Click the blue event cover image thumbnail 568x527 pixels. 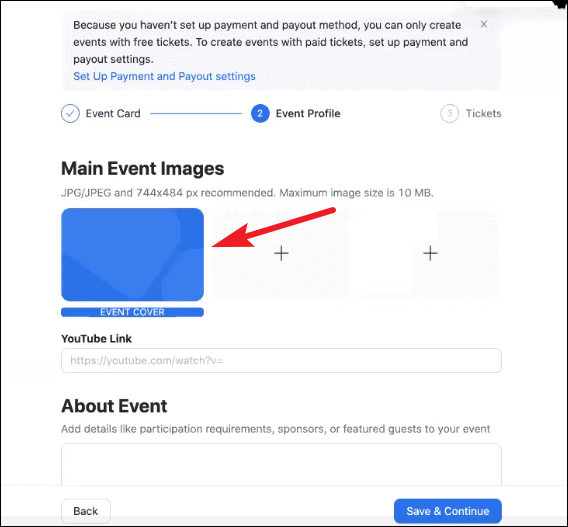point(132,254)
